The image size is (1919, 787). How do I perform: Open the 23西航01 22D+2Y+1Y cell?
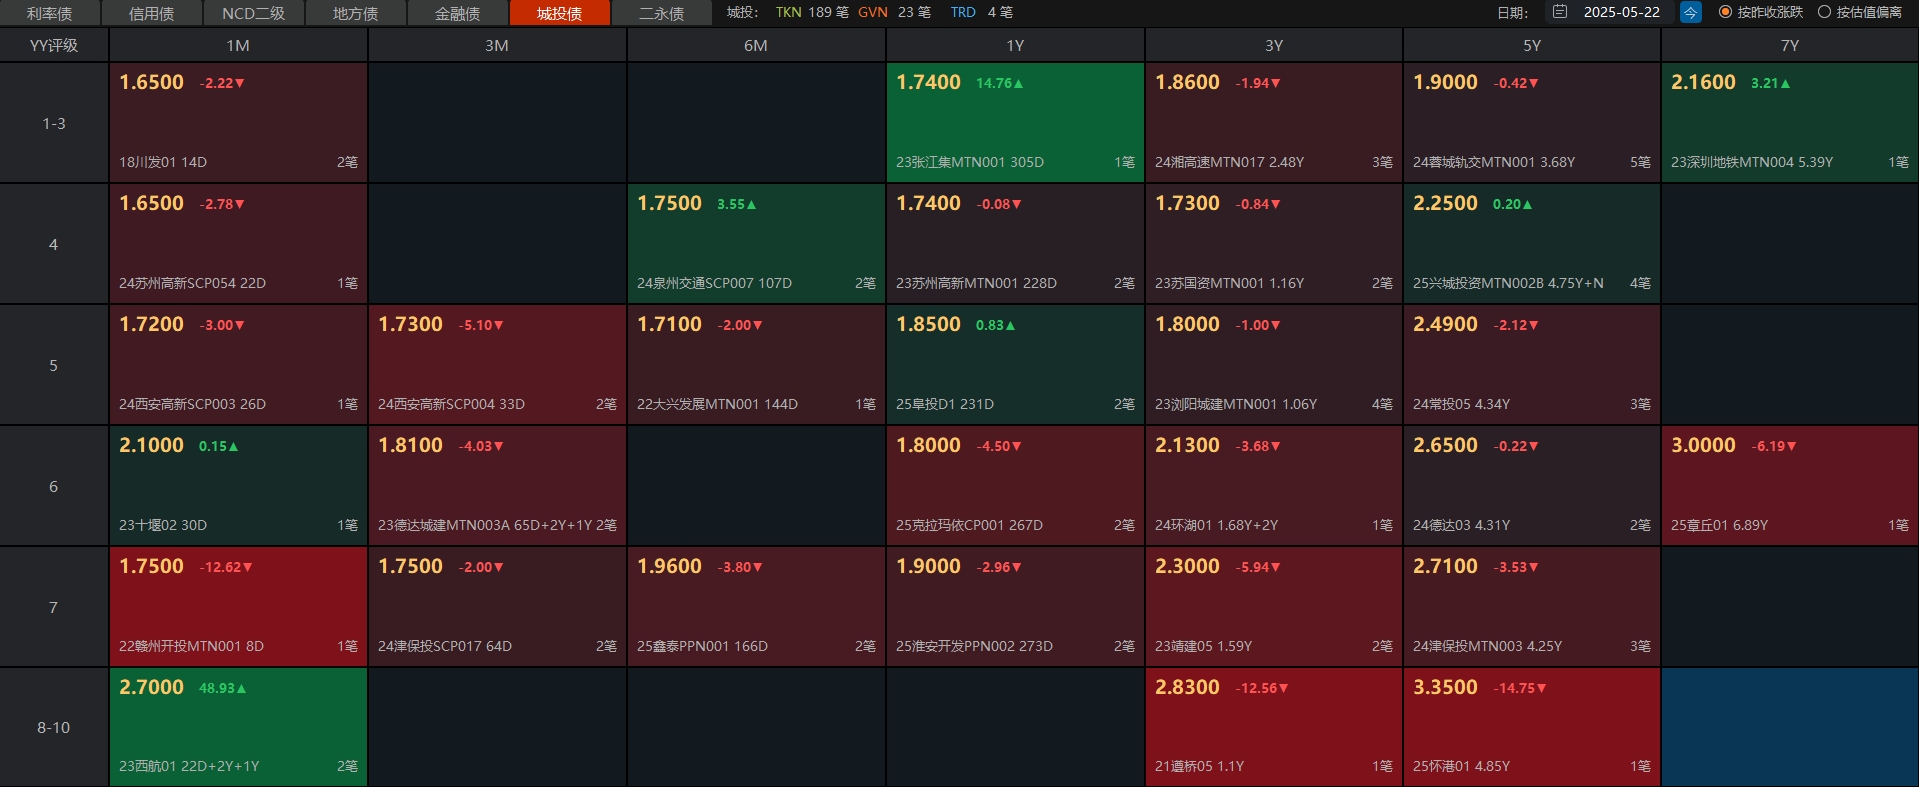pos(238,727)
